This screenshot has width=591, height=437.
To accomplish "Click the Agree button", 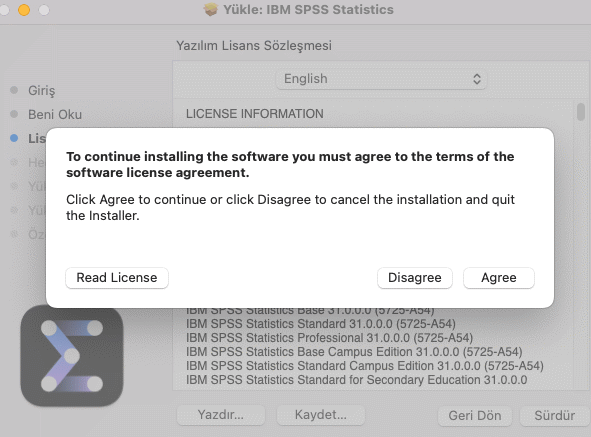I will tap(498, 278).
